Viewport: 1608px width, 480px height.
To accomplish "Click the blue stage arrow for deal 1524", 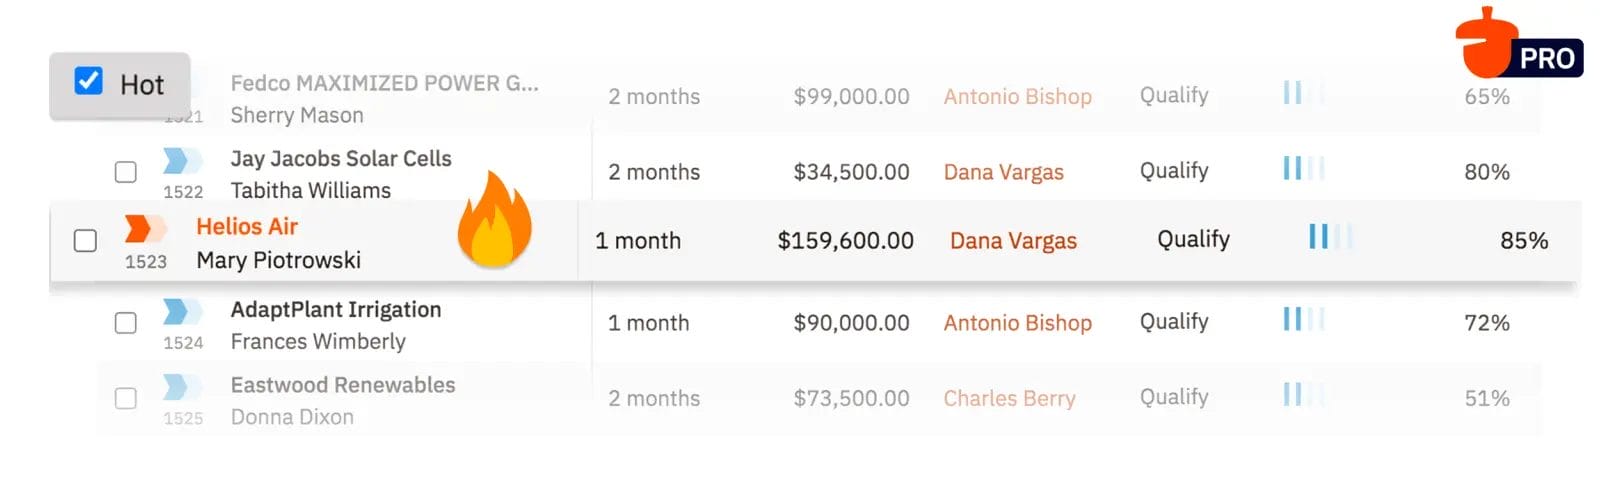I will [182, 311].
